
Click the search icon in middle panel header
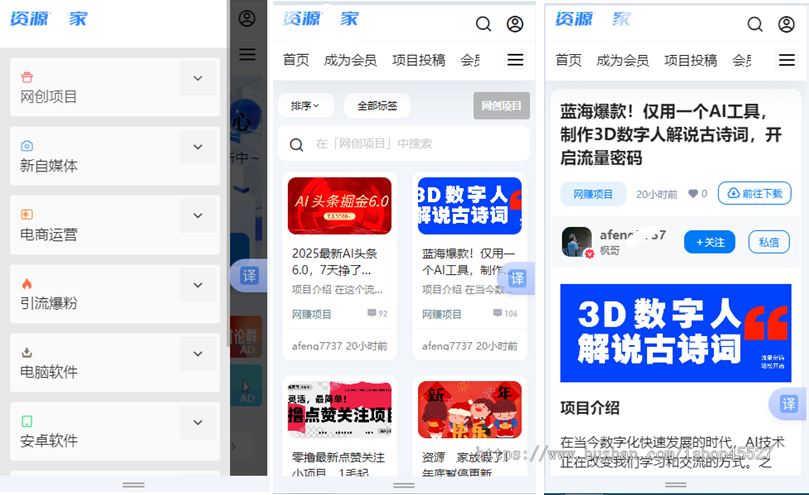pos(483,24)
